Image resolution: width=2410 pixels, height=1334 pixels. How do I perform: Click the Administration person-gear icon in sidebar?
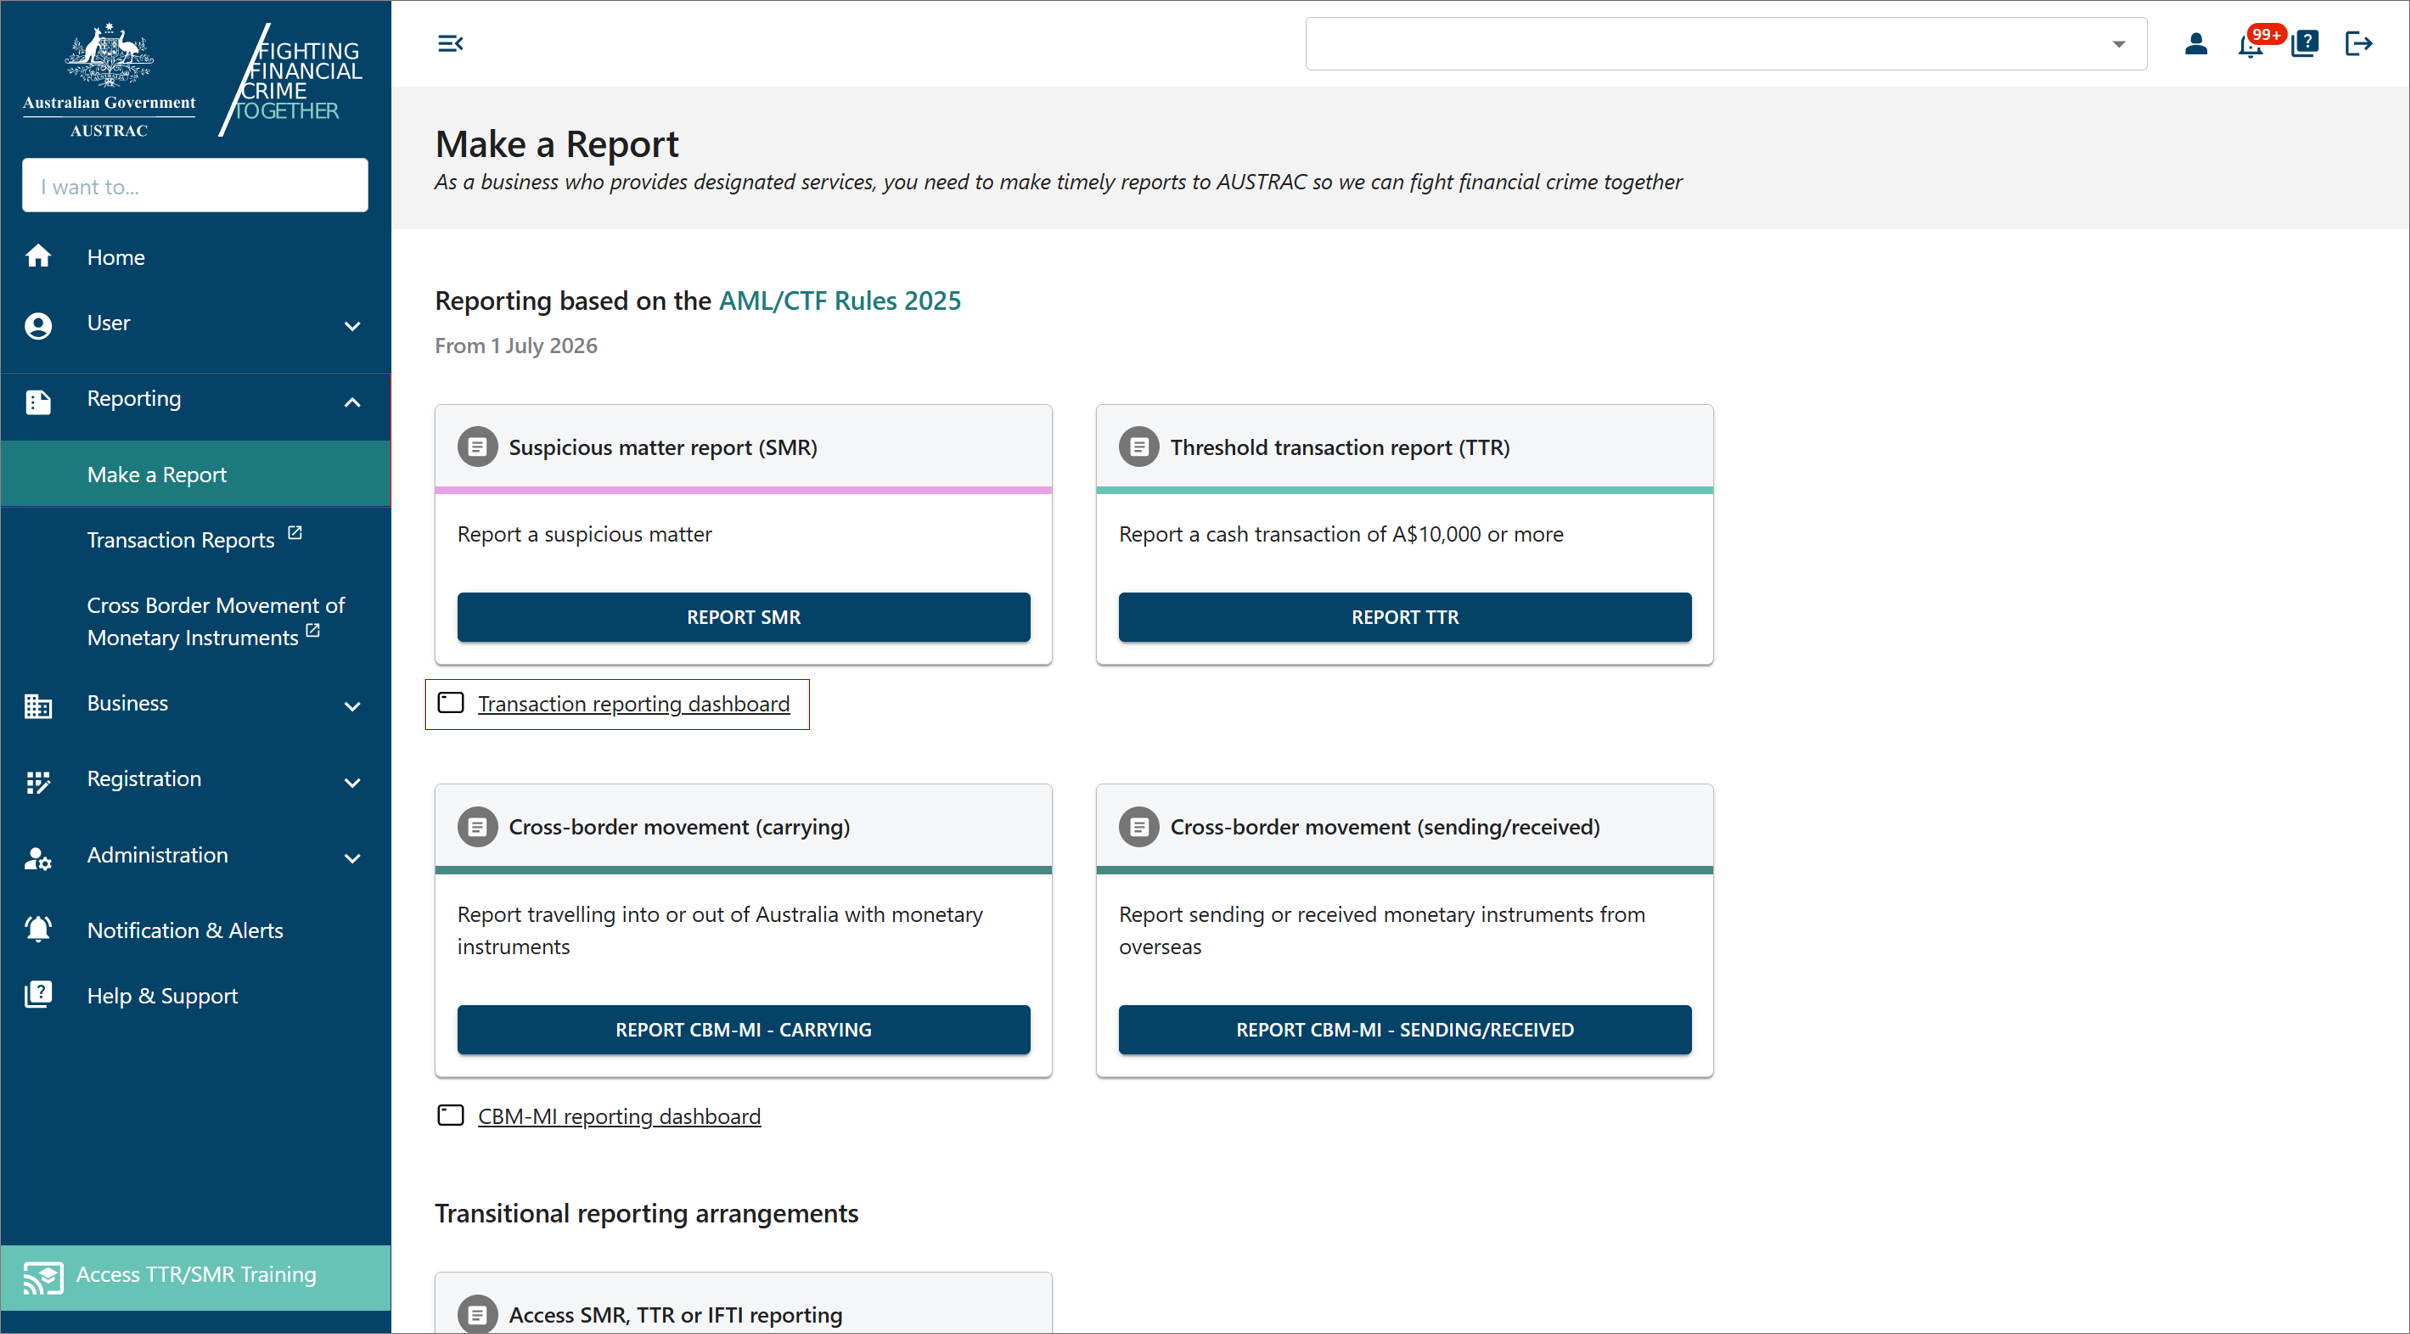pos(38,857)
